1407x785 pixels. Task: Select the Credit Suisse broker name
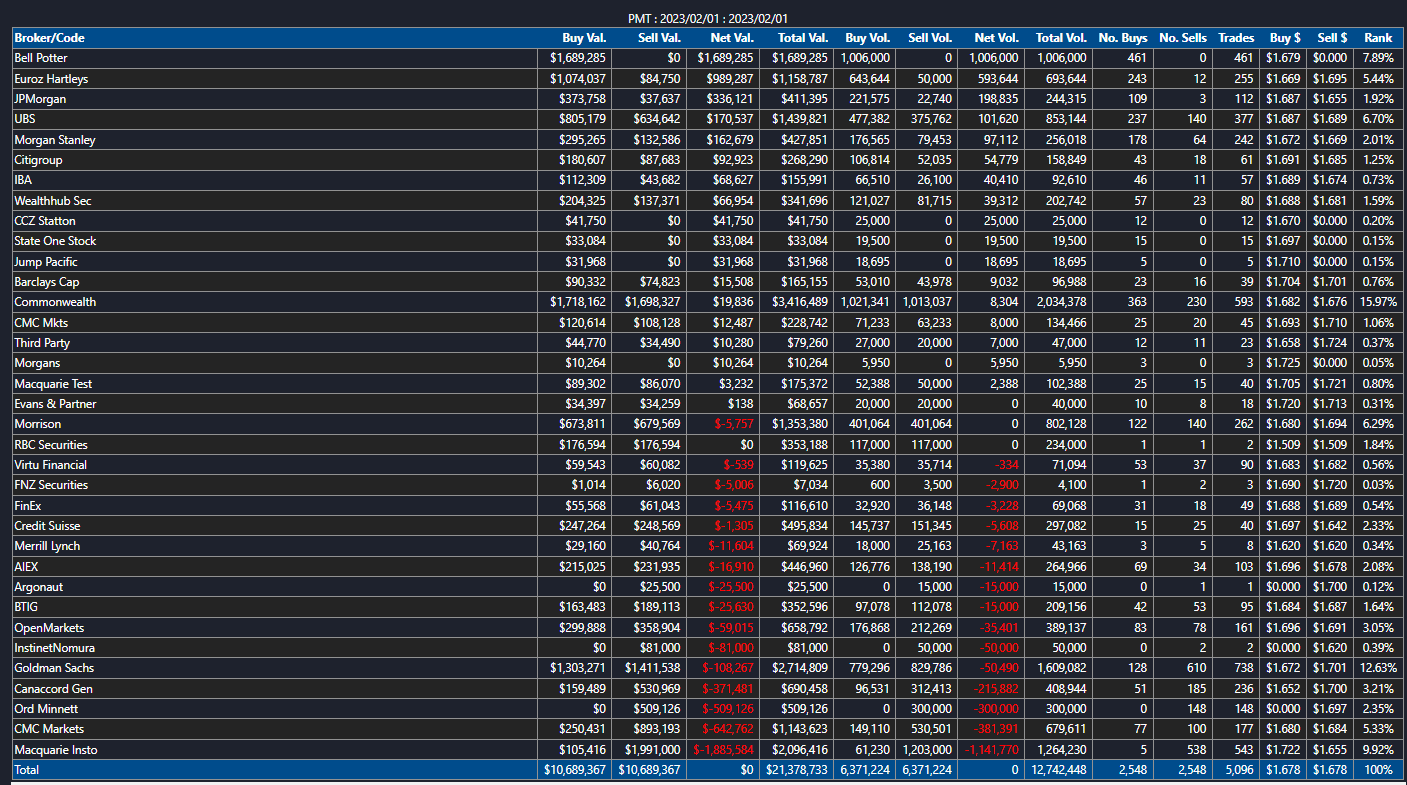point(47,526)
